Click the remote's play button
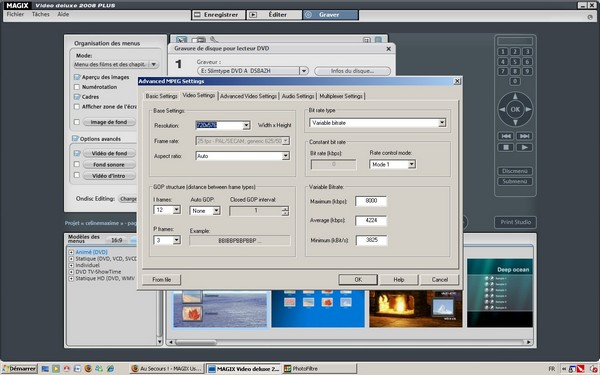The height and width of the screenshot is (375, 600). click(524, 147)
